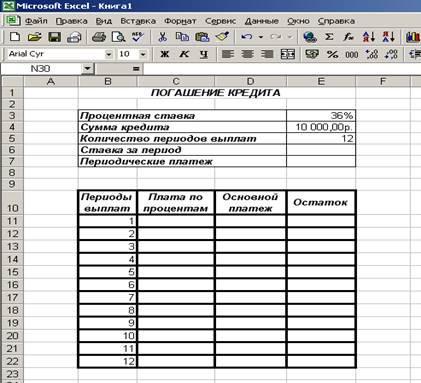Insert a hyperlink with the globe icon
Image resolution: width=421 pixels, height=383 pixels.
pos(310,37)
